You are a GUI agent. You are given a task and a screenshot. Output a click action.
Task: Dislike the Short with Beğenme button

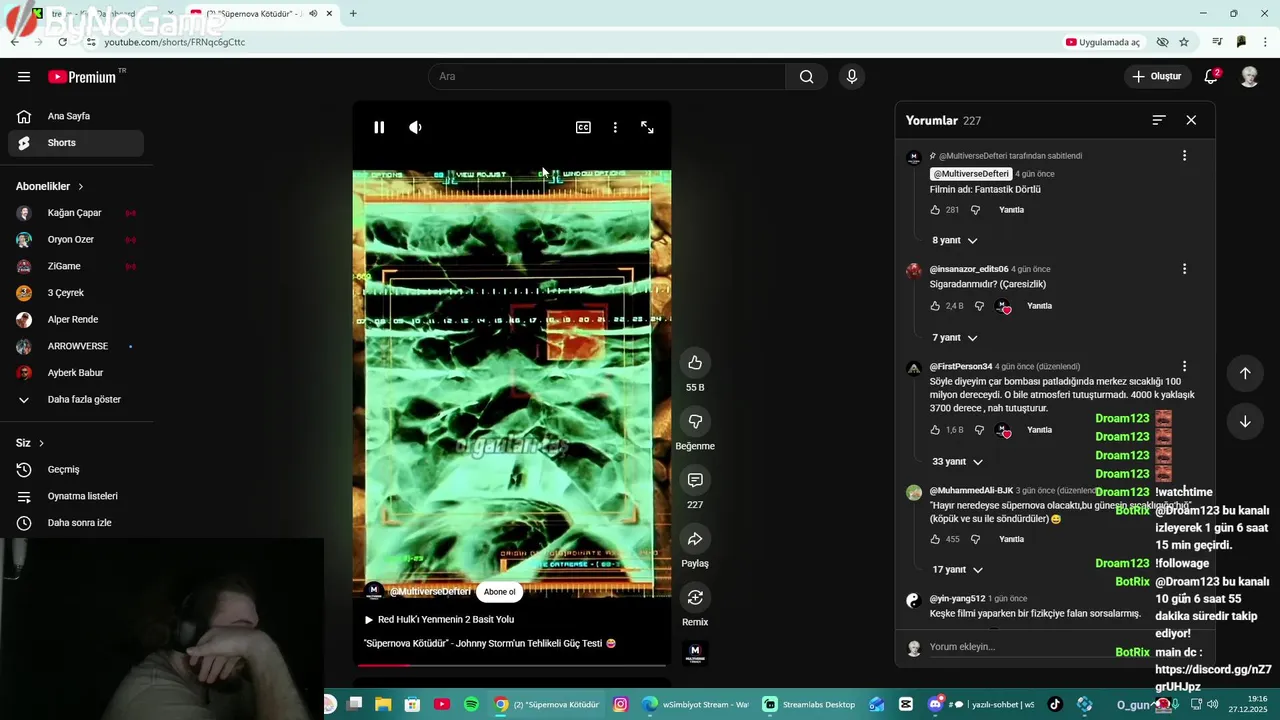pyautogui.click(x=695, y=421)
